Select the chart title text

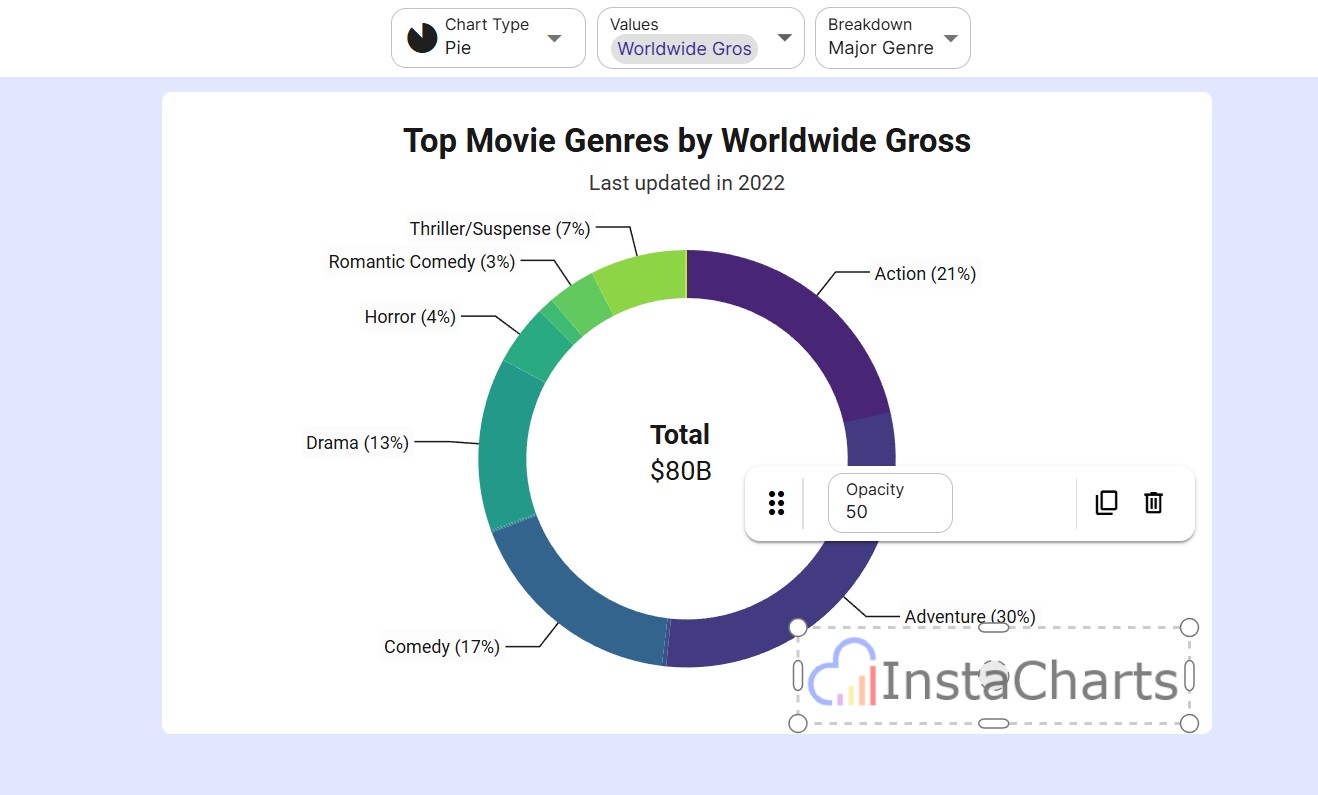click(x=687, y=141)
